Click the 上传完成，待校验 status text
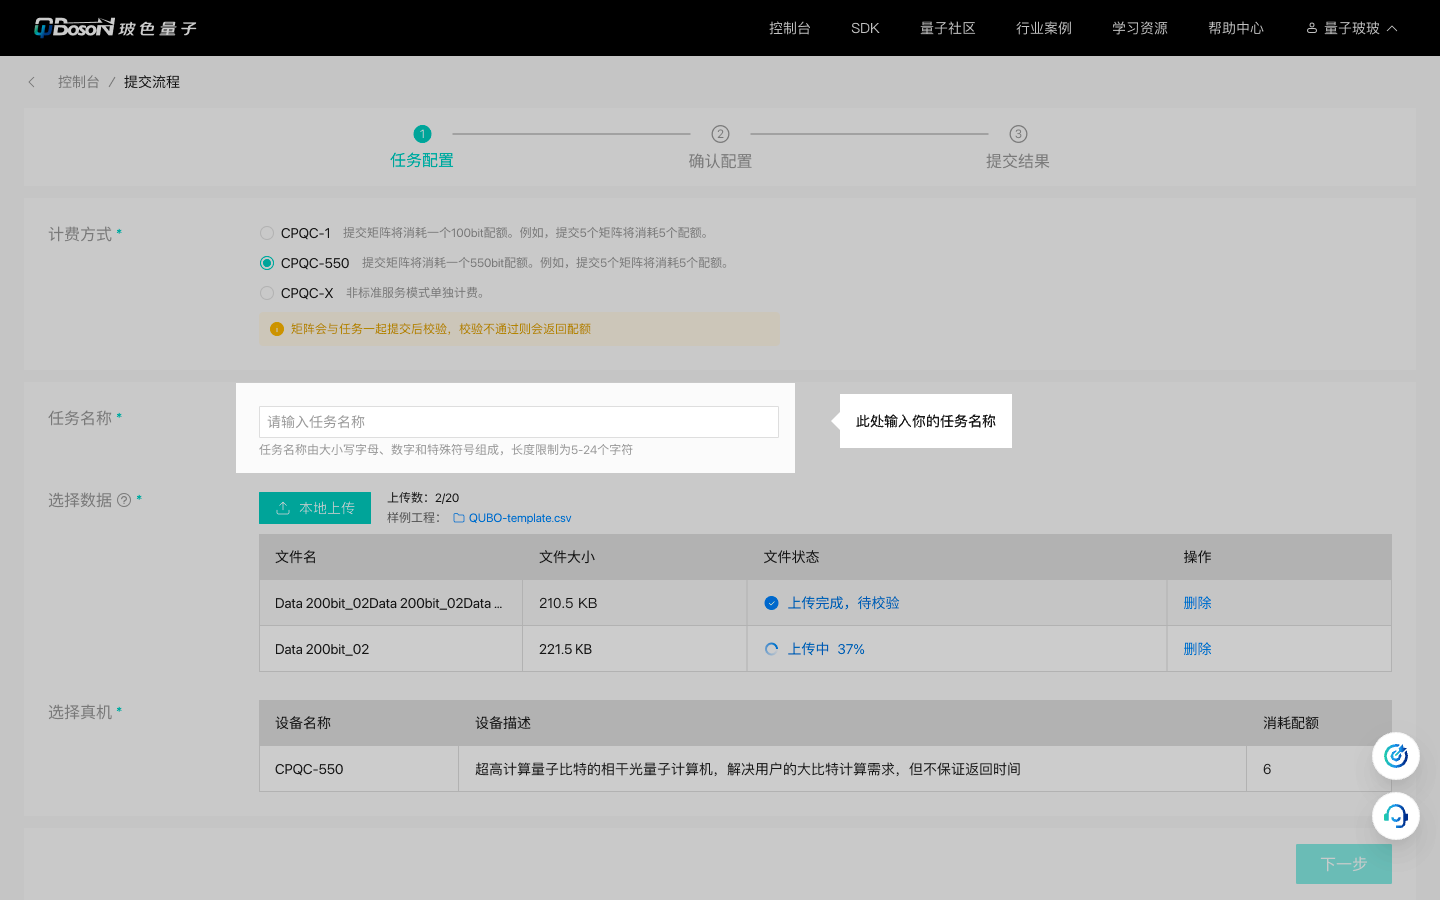Viewport: 1440px width, 900px height. point(844,603)
